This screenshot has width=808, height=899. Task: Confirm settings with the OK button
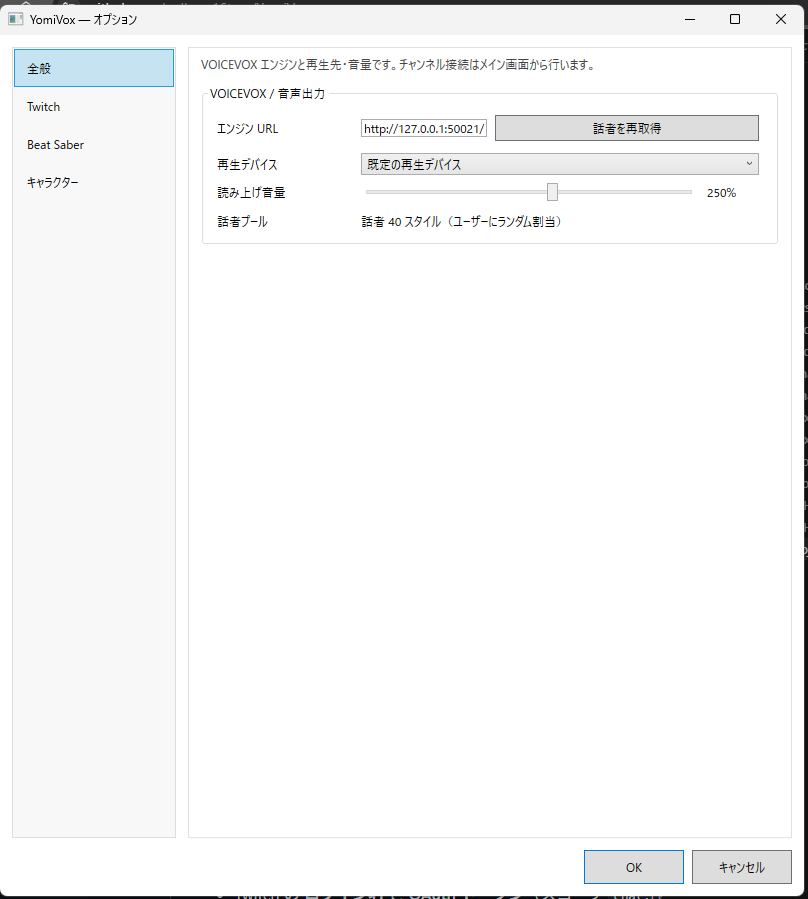coord(633,866)
